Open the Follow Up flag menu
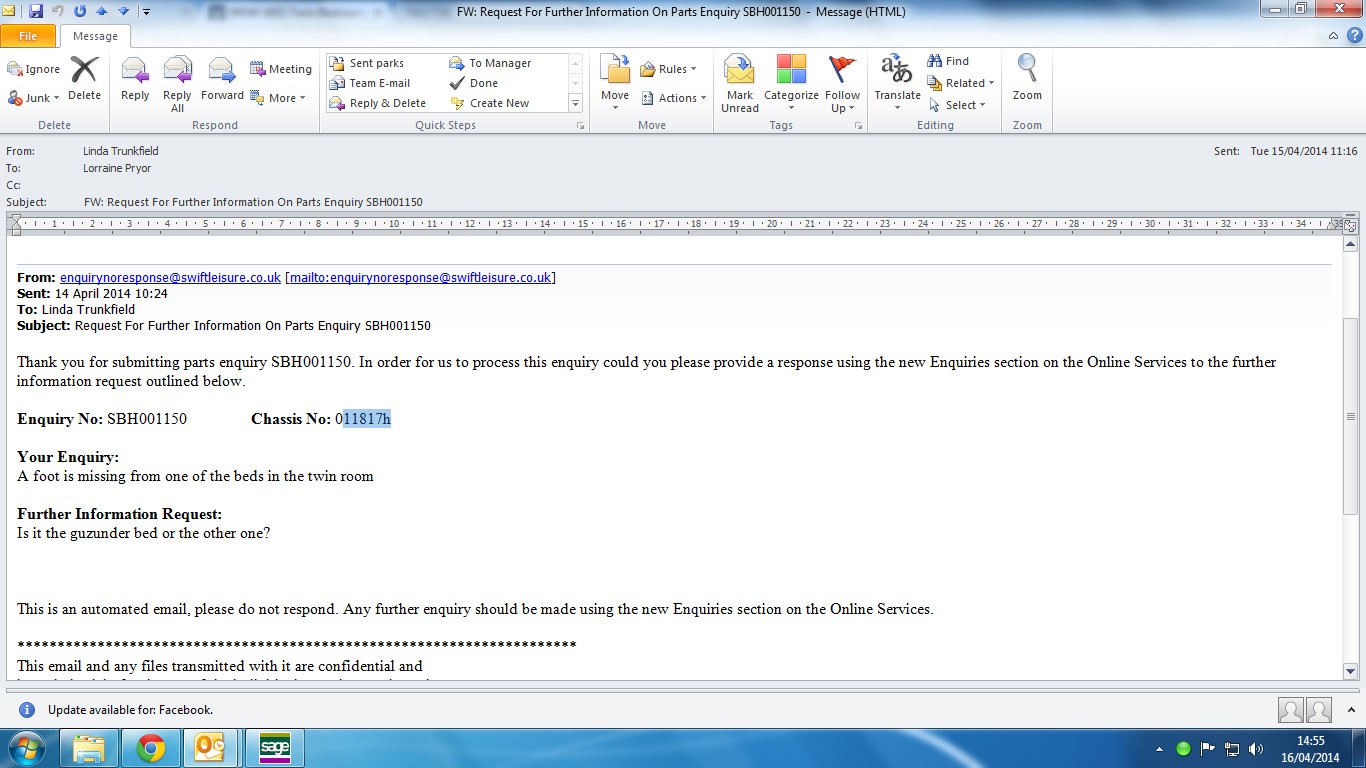This screenshot has height=768, width=1366. pos(843,84)
